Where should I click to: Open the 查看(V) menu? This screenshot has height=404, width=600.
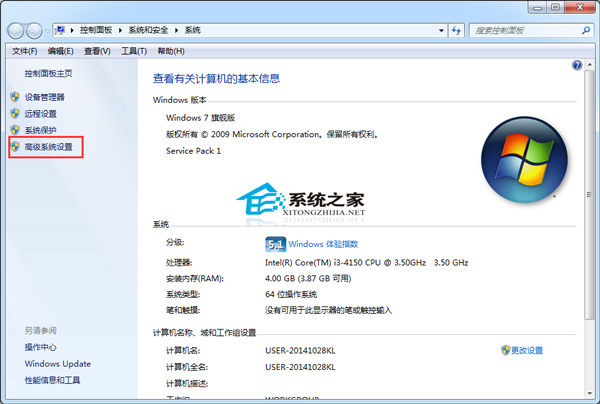tap(97, 51)
